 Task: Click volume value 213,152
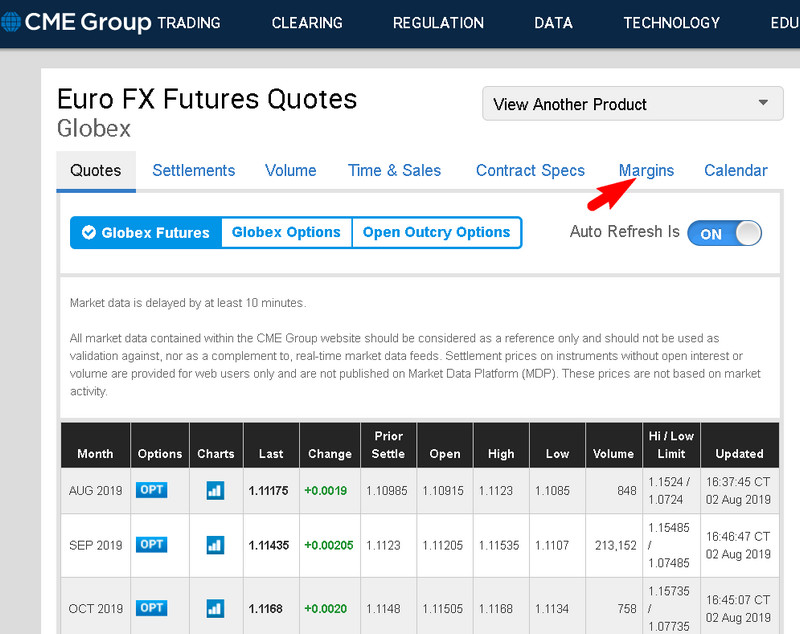pyautogui.click(x=615, y=545)
